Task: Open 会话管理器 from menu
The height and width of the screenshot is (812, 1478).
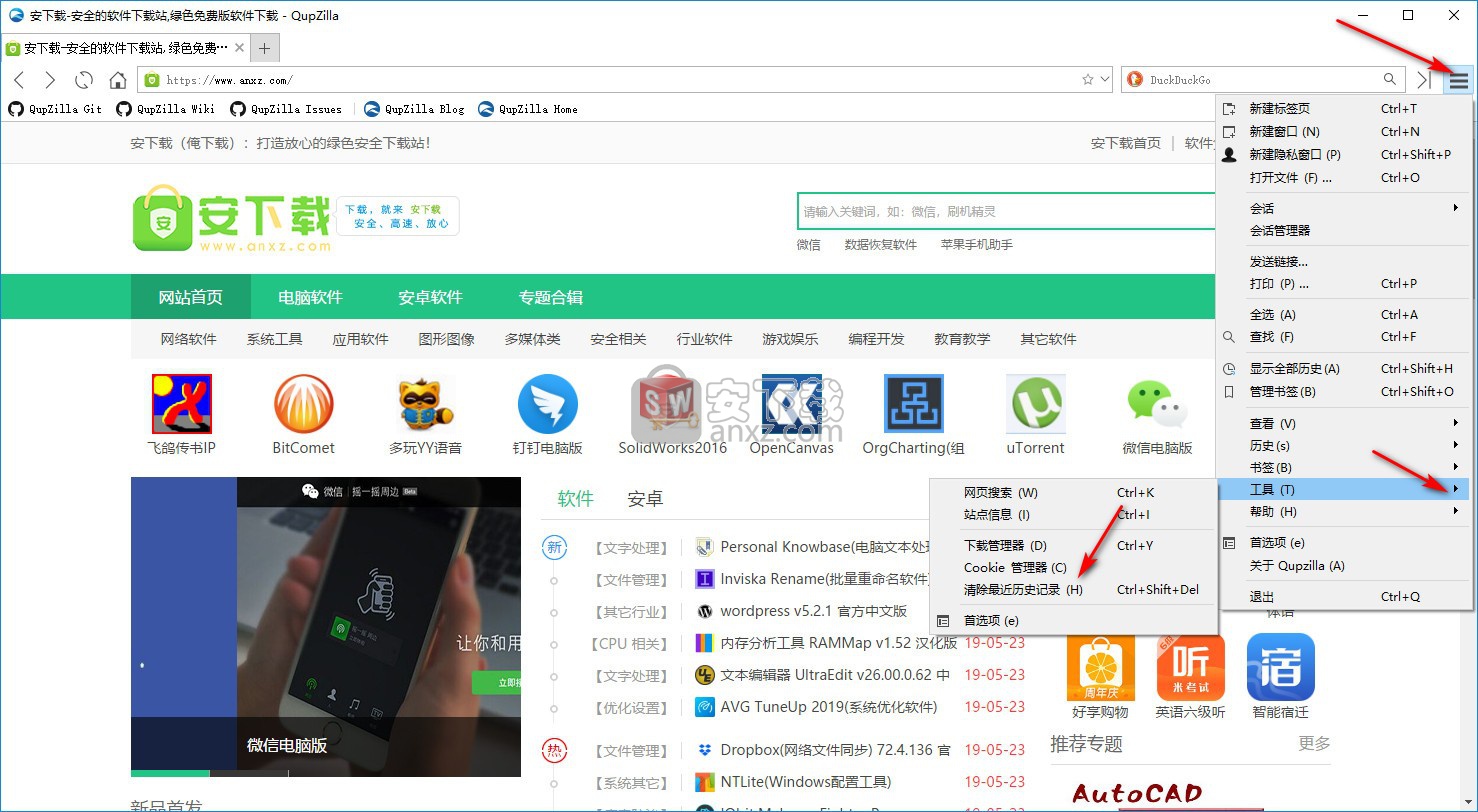Action: (1341, 230)
